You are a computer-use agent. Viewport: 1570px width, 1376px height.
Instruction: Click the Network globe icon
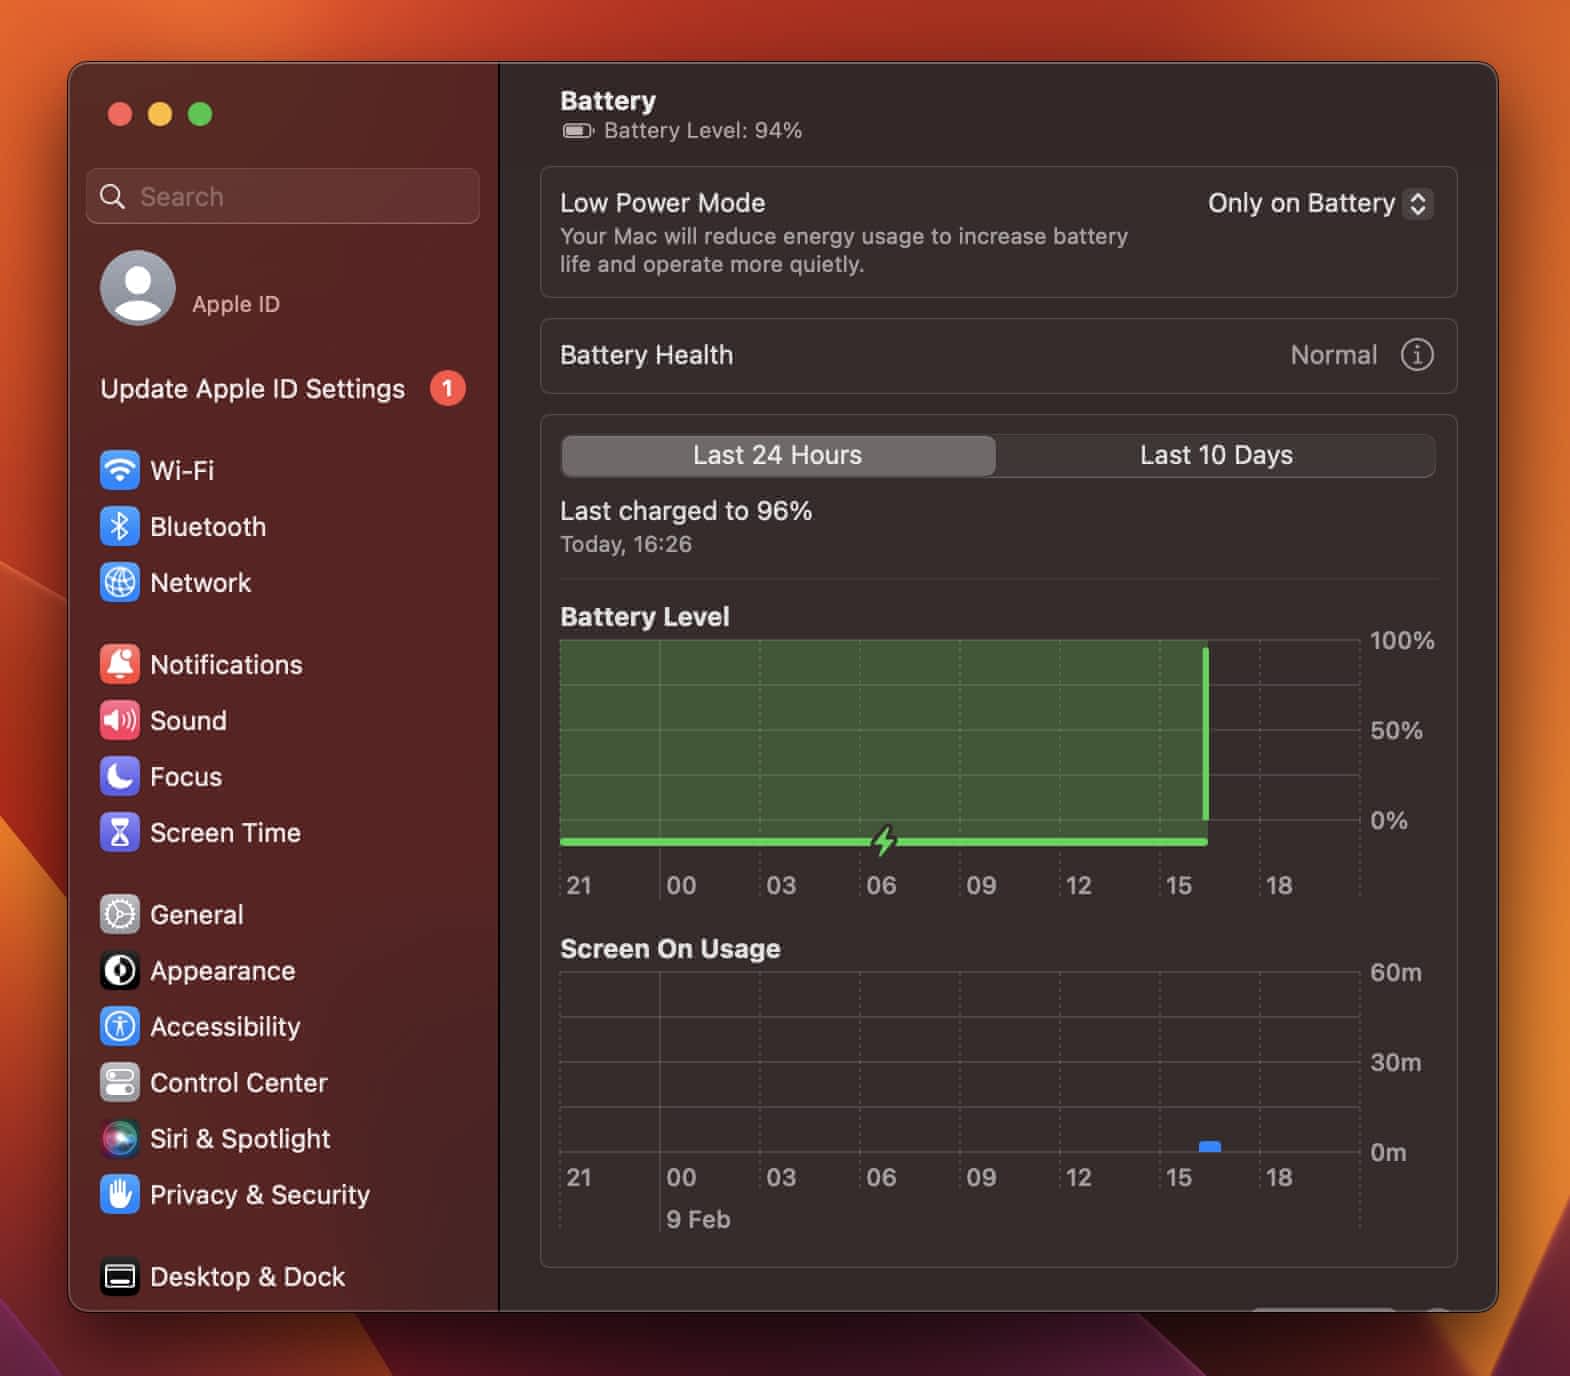[x=120, y=582]
